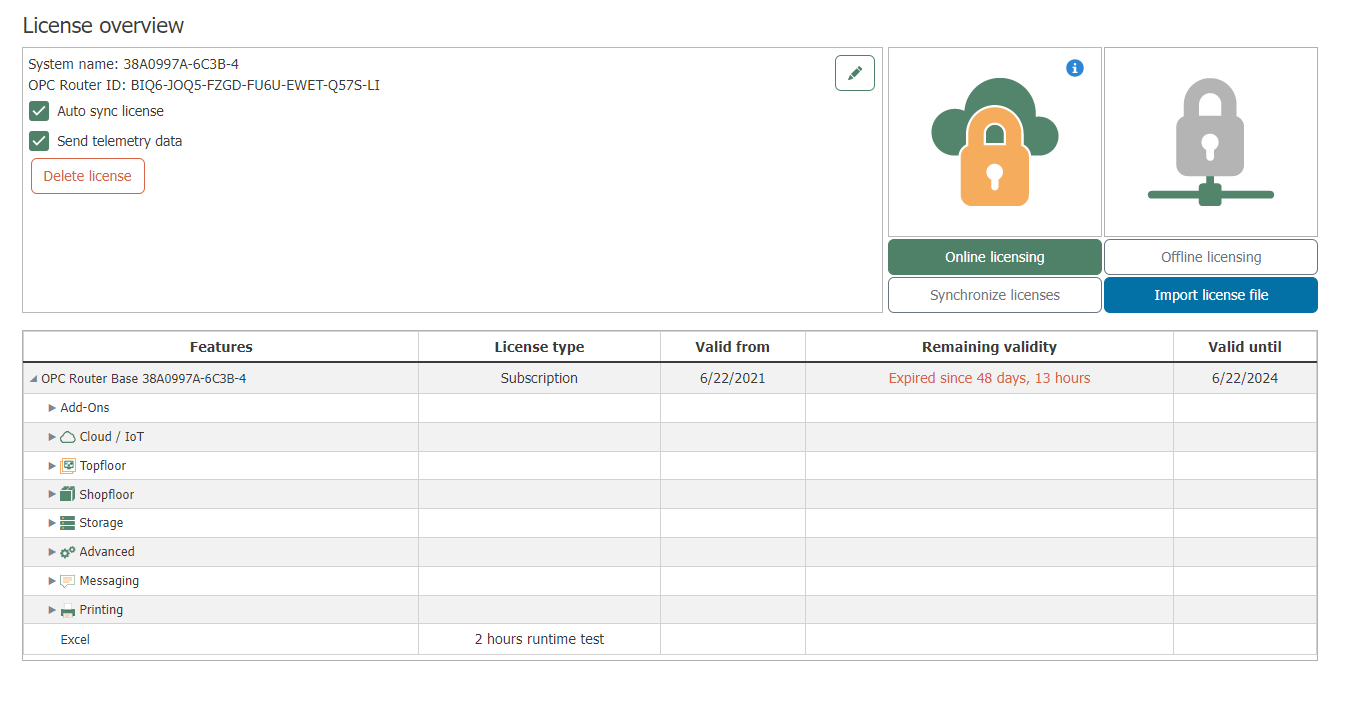The image size is (1362, 704).
Task: Select the Storage row label
Action: coord(102,523)
